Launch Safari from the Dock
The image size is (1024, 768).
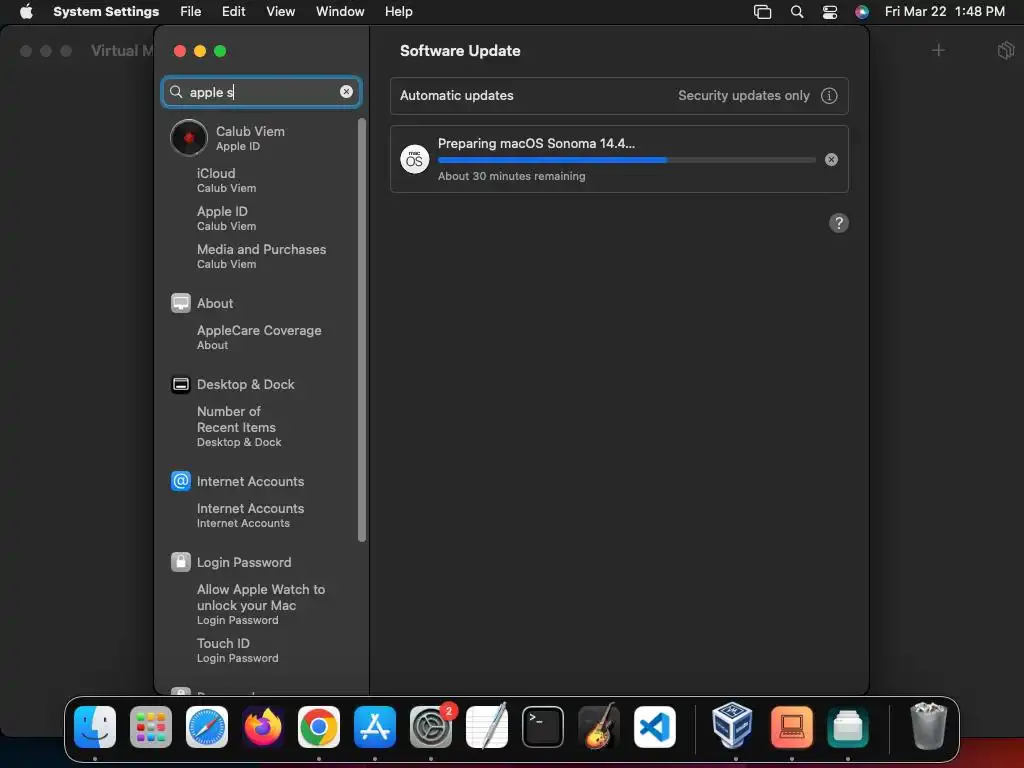click(x=207, y=727)
